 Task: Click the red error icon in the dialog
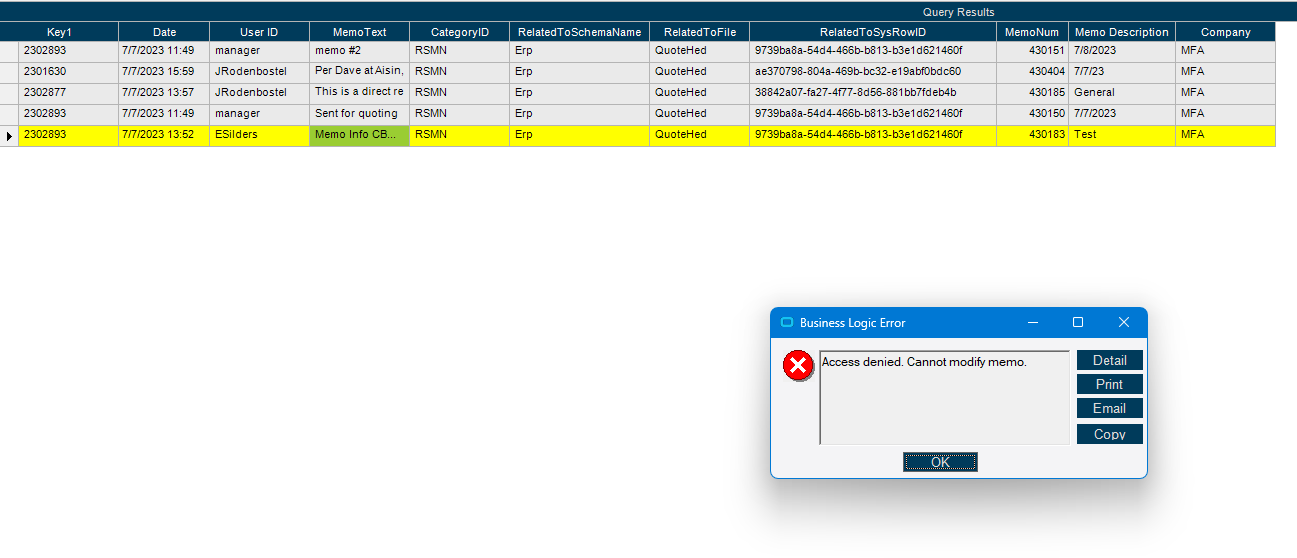pyautogui.click(x=797, y=366)
